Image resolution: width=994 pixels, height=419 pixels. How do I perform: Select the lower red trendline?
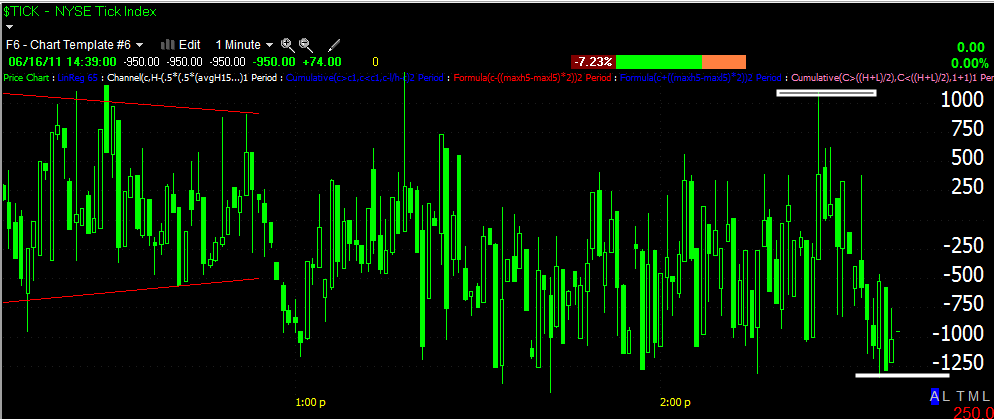coord(131,290)
